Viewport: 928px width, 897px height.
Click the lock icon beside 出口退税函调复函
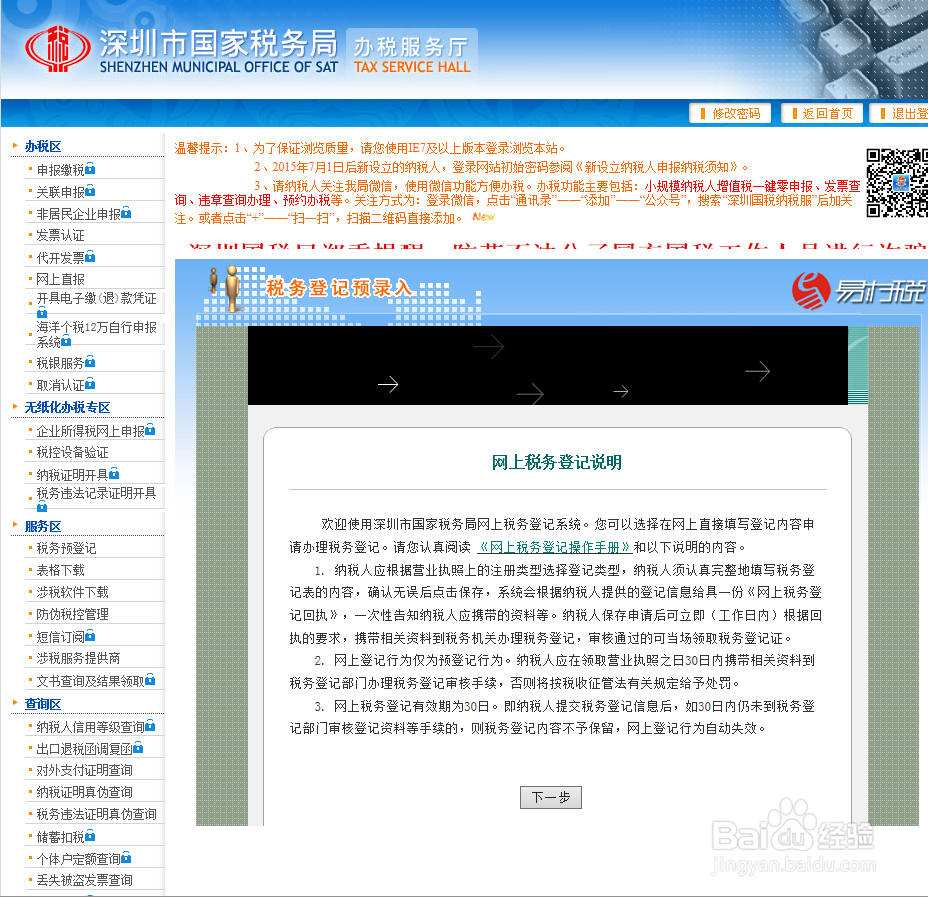point(138,748)
